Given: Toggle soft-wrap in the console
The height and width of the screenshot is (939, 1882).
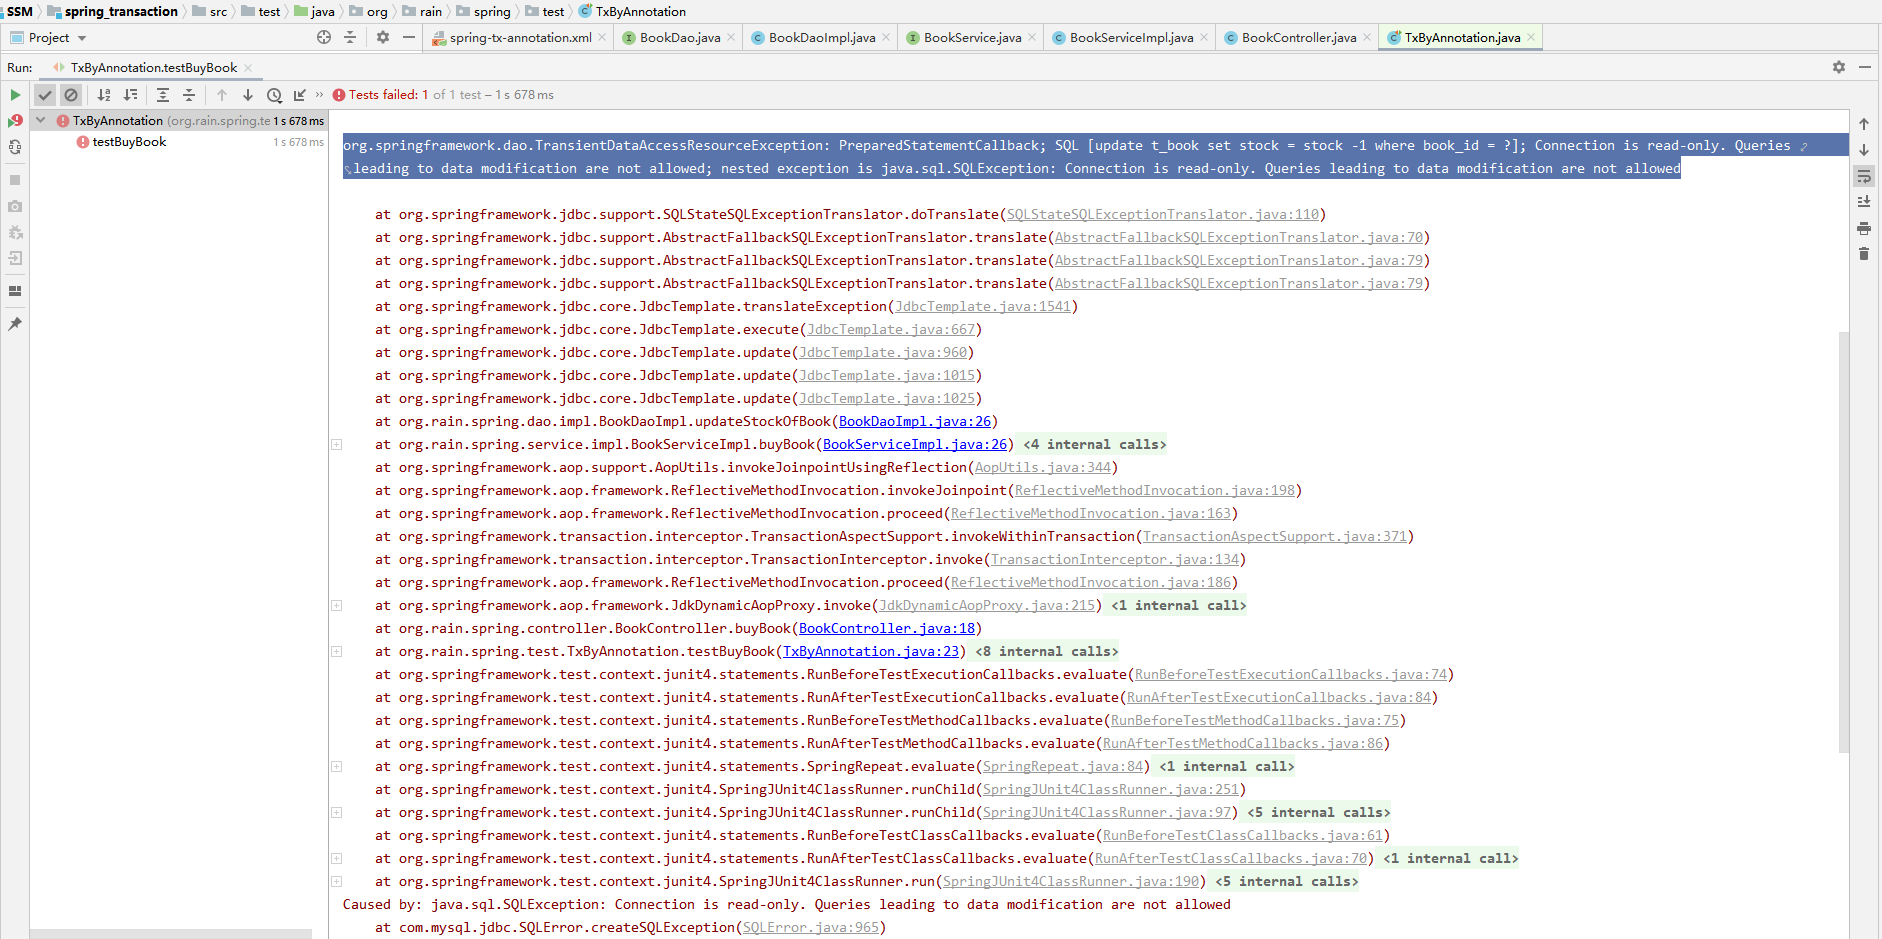Looking at the screenshot, I should pos(1864,176).
